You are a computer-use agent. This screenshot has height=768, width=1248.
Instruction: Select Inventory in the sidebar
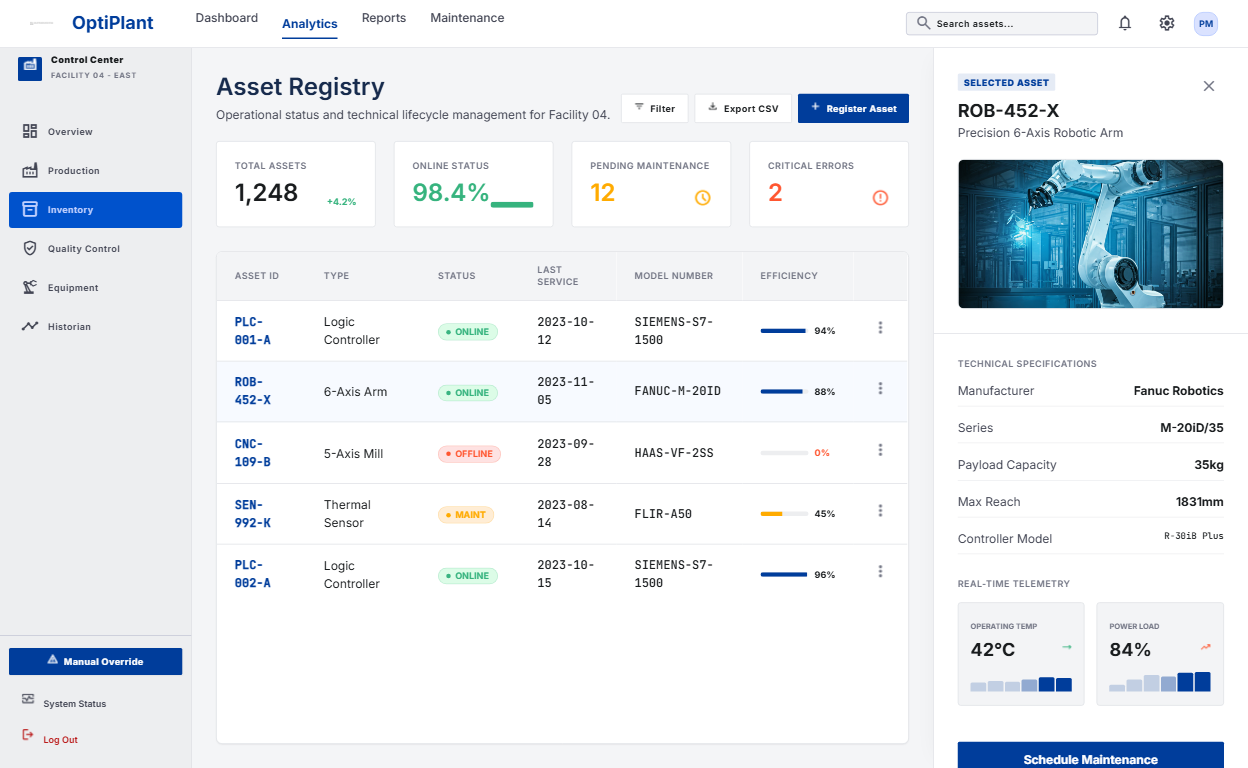pos(95,210)
